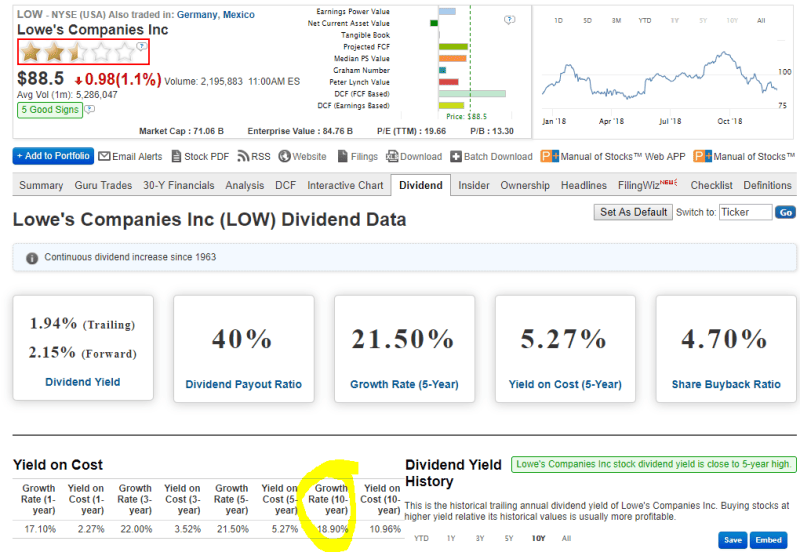Select 5Y range in dividend yield history
Screen dimensions: 800x552
coord(509,538)
